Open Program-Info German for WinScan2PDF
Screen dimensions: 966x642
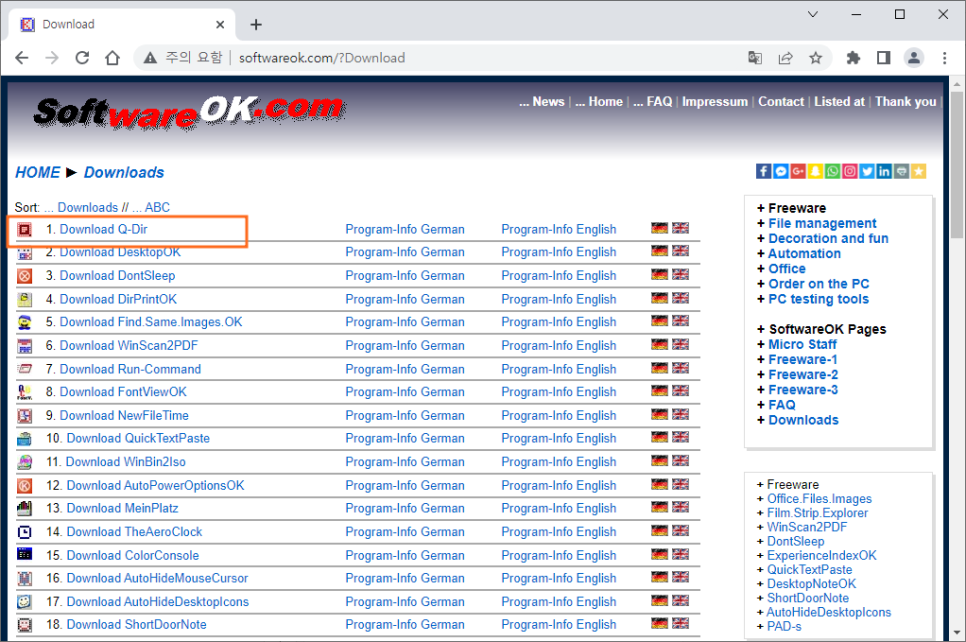pyautogui.click(x=405, y=346)
